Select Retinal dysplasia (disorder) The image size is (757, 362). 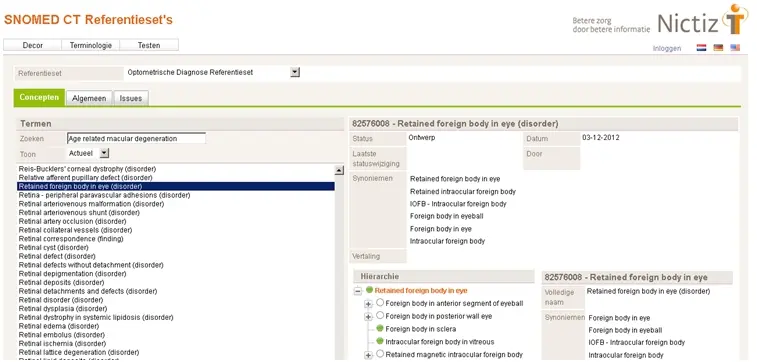pos(63,308)
